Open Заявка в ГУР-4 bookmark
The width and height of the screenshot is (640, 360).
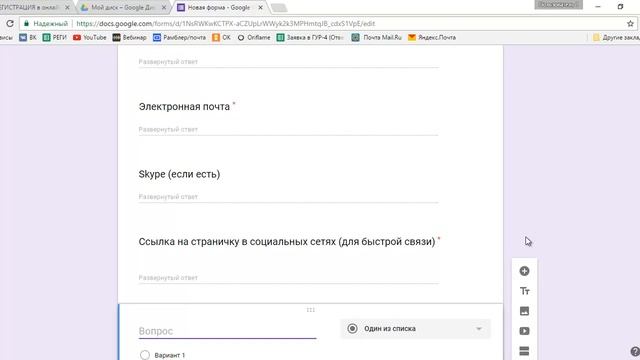310,38
